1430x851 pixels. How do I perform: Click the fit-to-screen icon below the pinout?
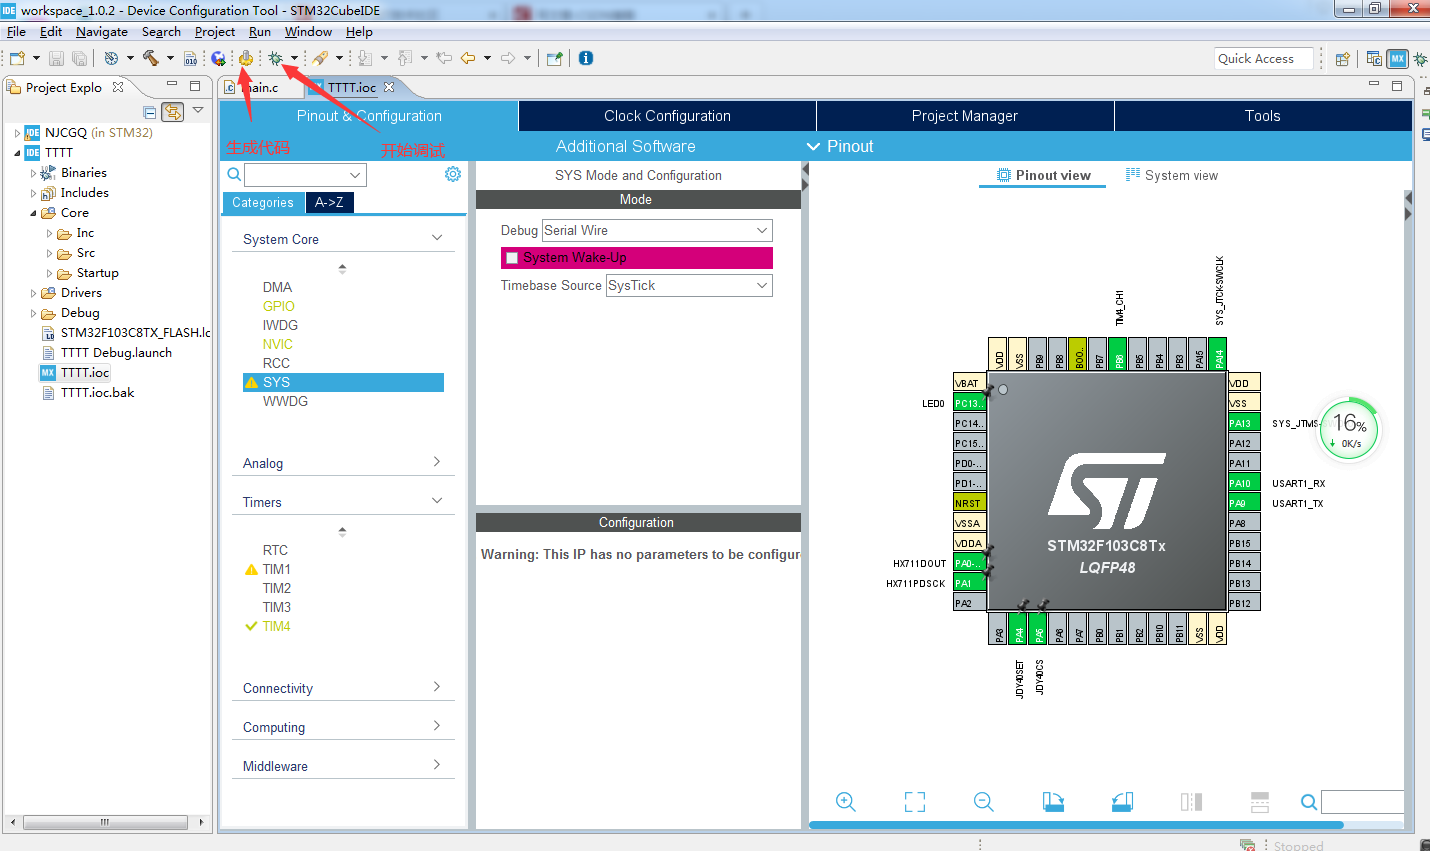914,801
